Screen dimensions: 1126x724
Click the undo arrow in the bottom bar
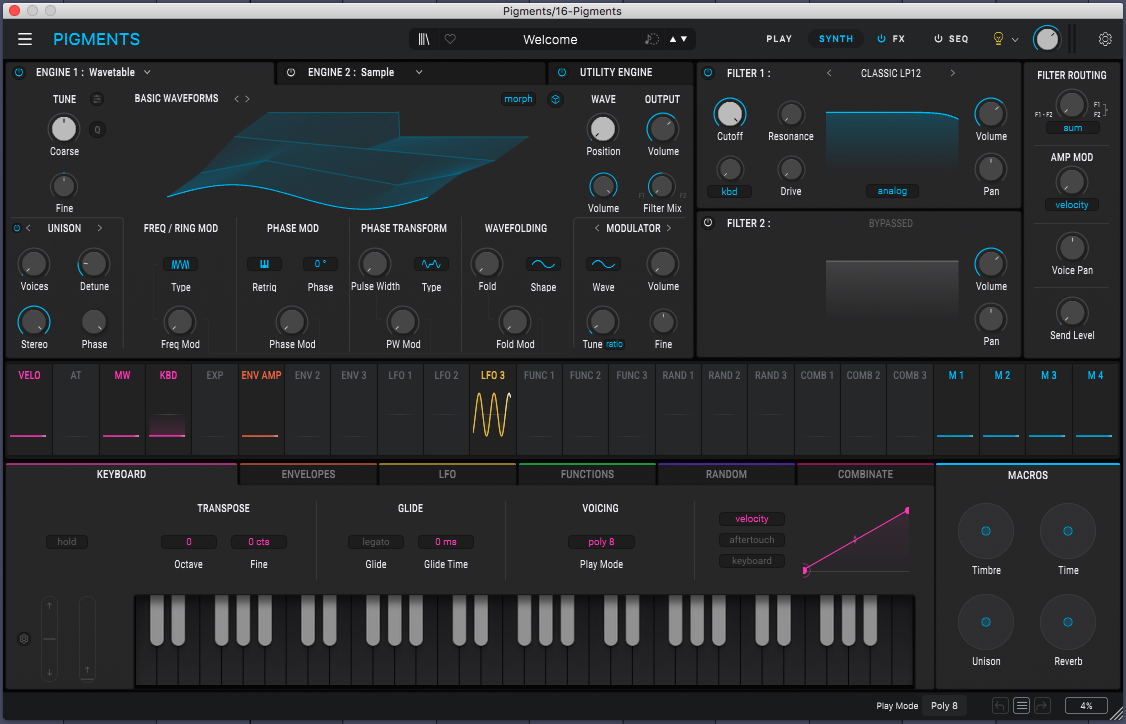(1000, 706)
